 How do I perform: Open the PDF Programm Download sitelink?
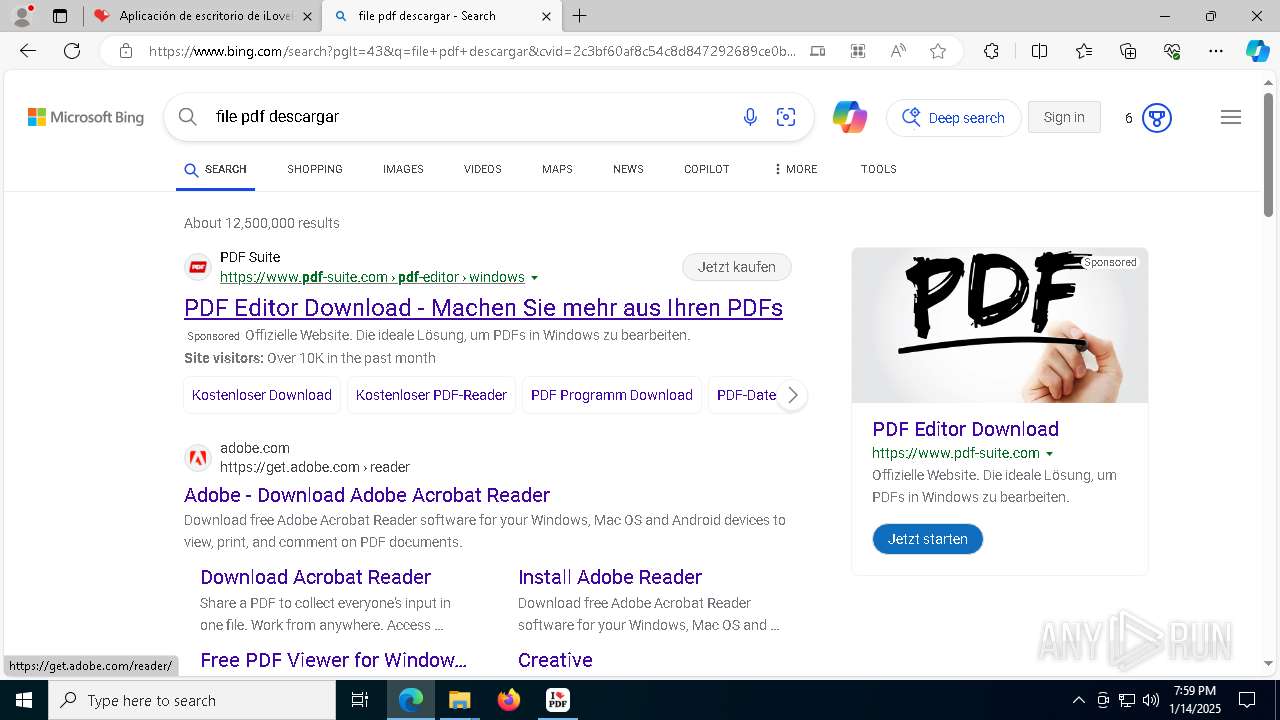612,395
